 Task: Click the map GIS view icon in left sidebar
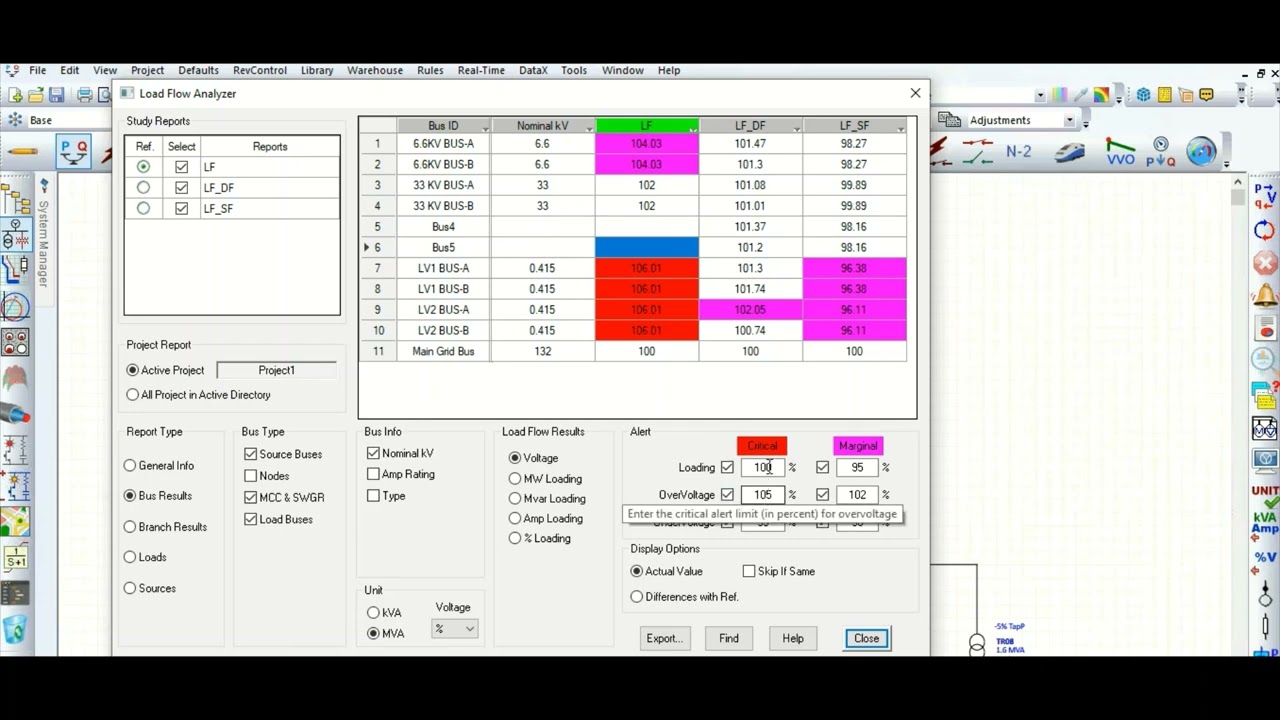15,522
